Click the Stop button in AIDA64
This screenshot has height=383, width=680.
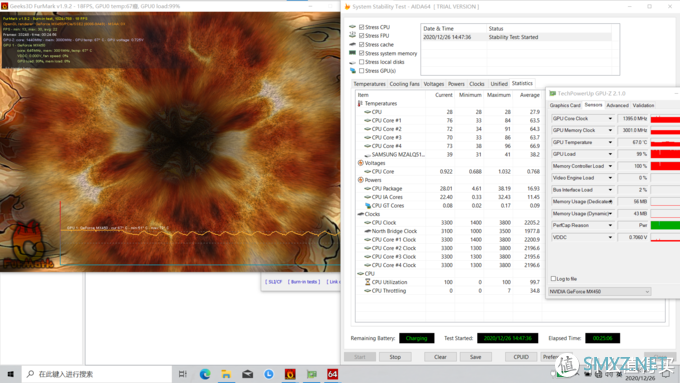coord(395,357)
